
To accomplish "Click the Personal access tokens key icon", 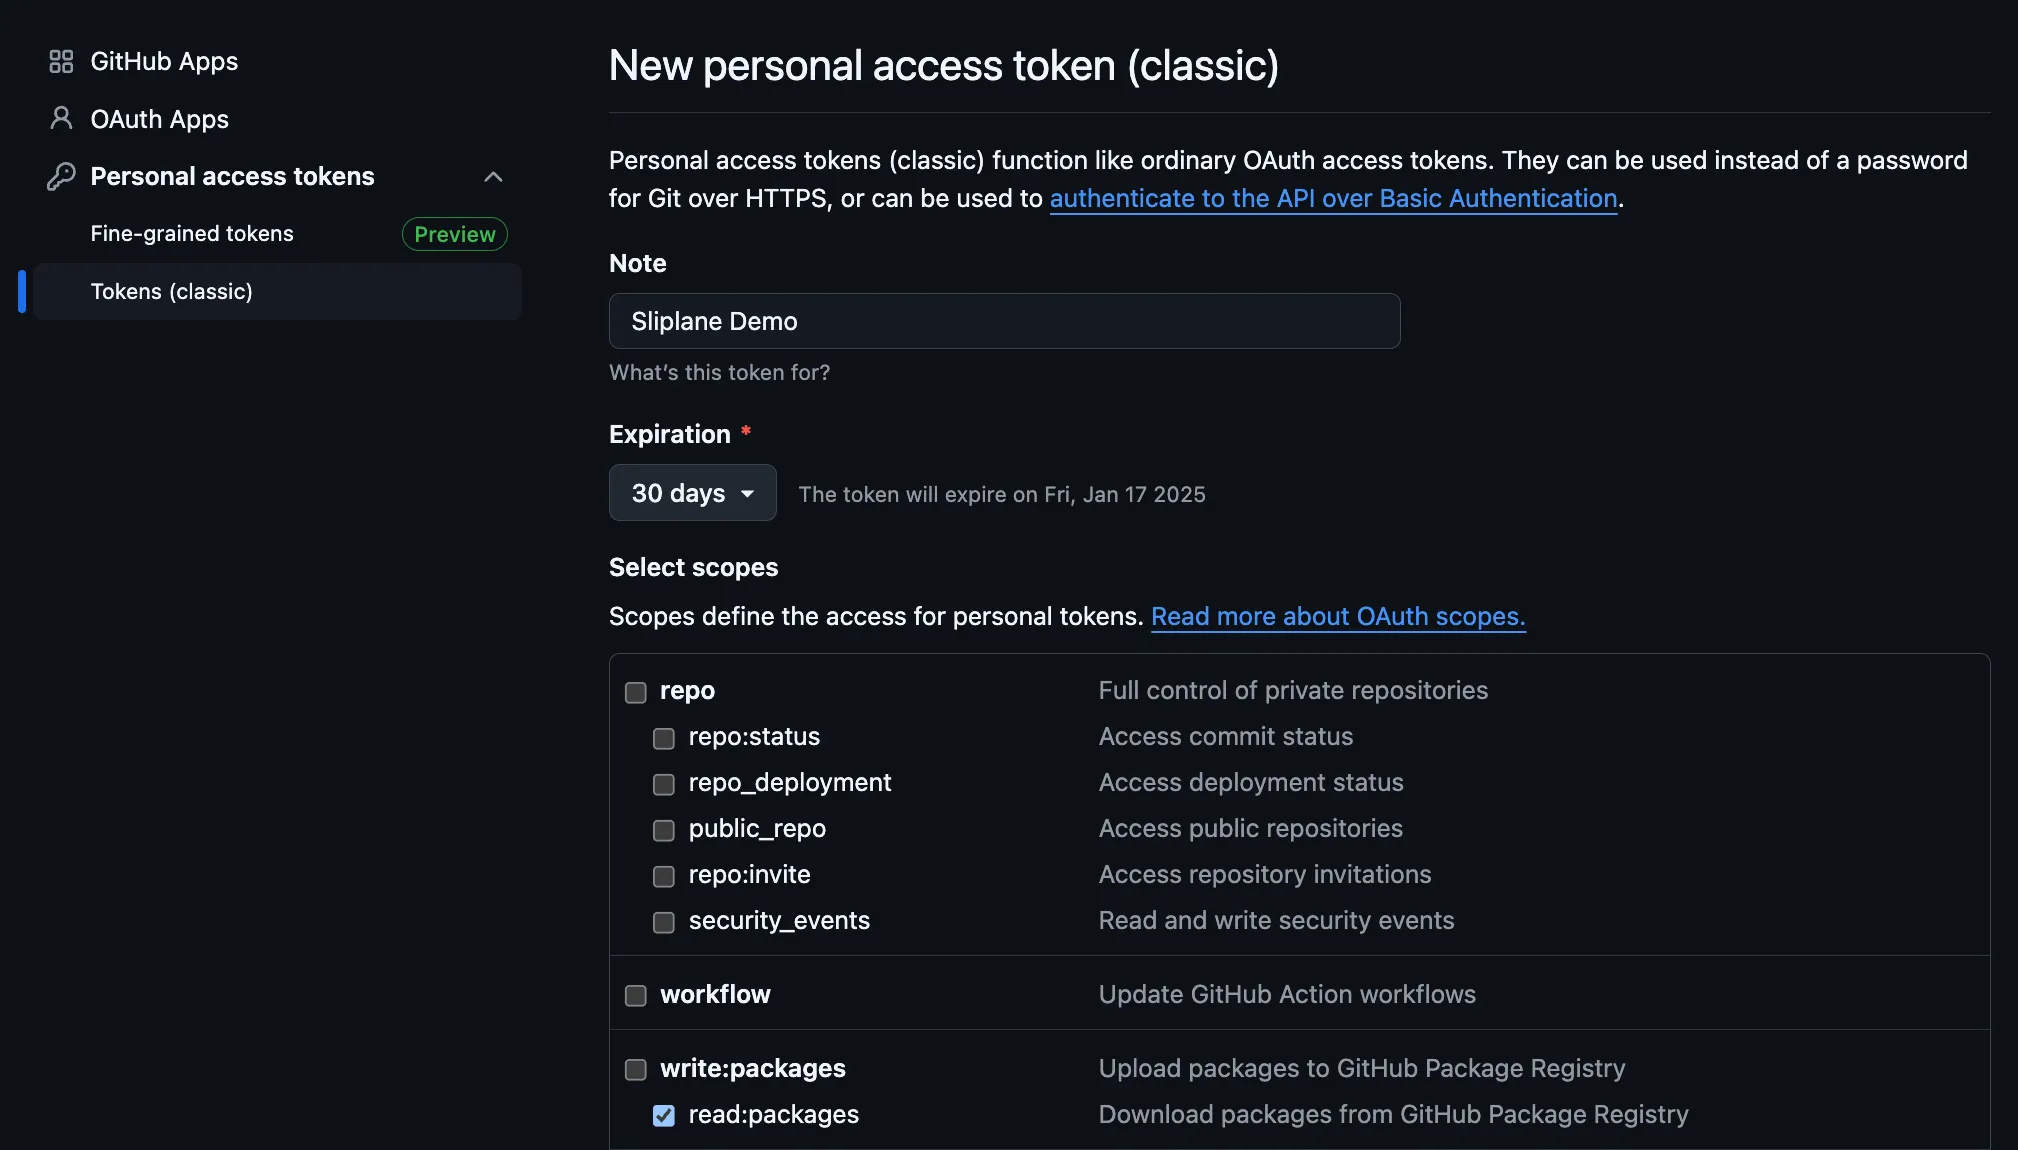I will click(61, 176).
